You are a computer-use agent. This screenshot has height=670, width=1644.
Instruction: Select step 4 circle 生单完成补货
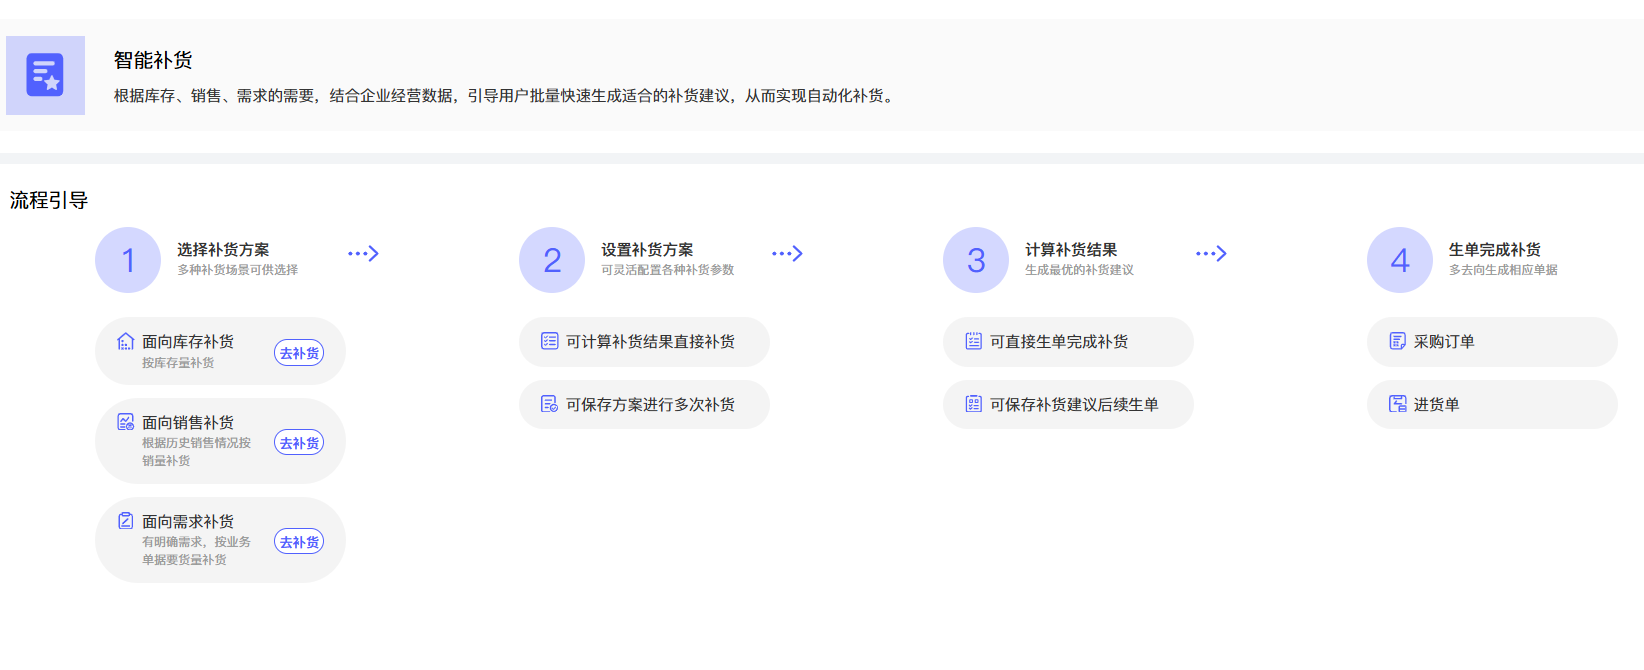1400,260
